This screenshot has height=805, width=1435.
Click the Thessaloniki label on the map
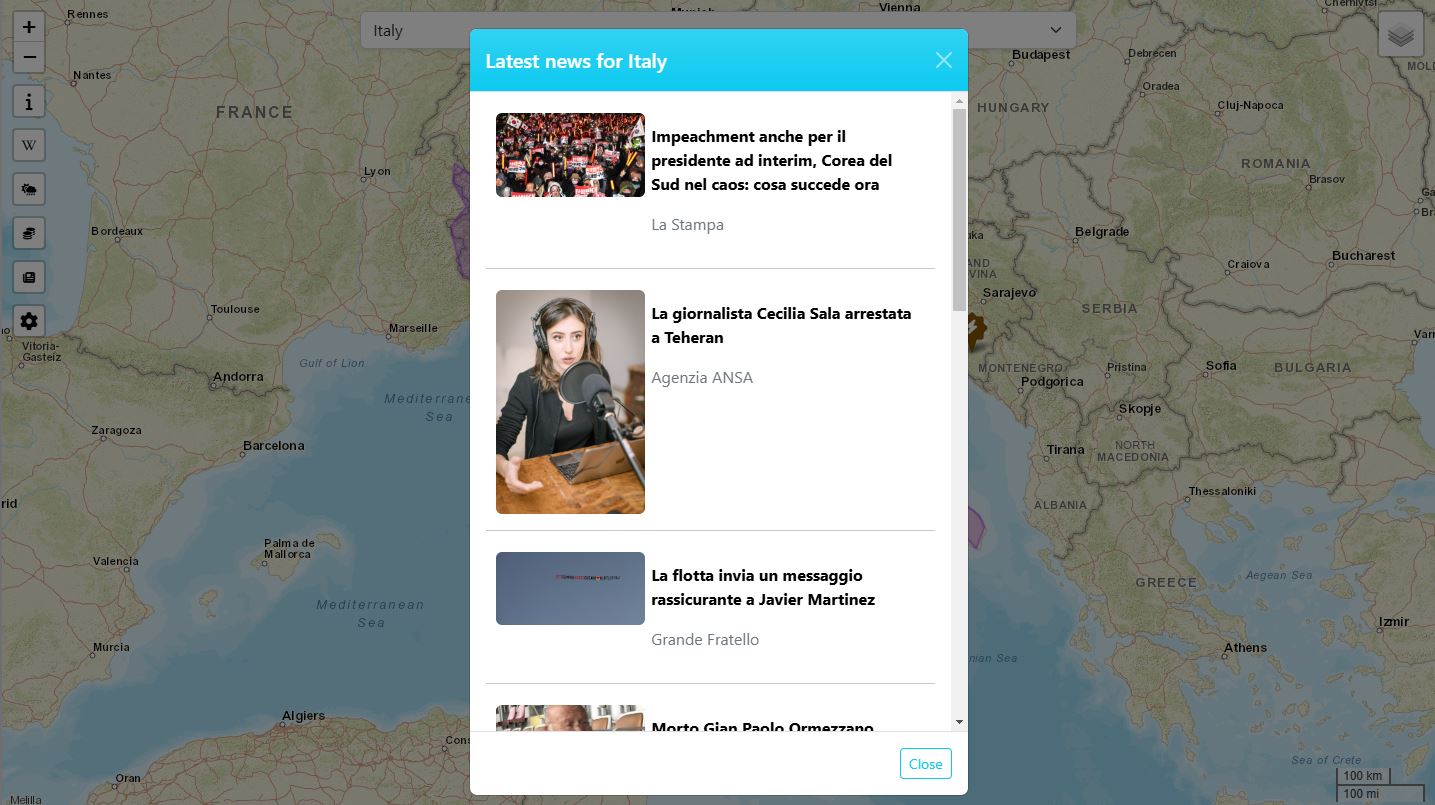coord(1222,491)
